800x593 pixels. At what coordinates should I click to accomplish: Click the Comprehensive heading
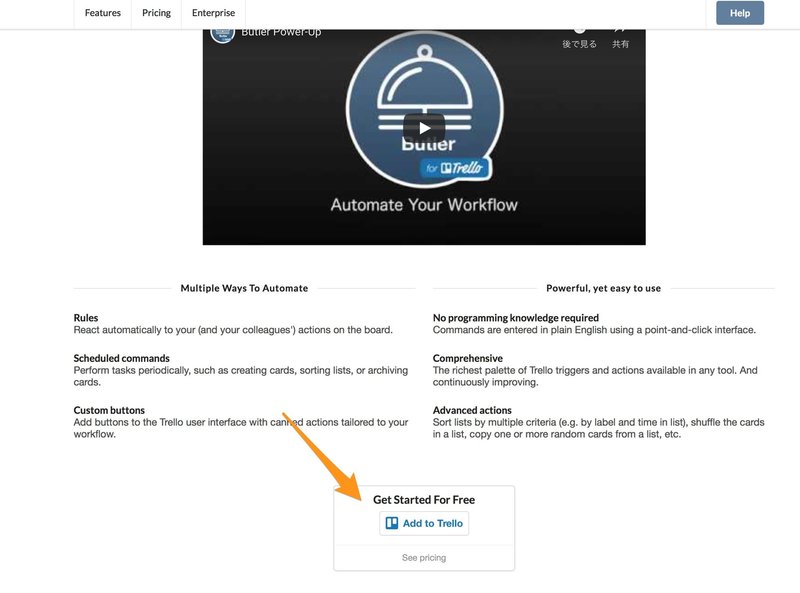(x=468, y=358)
